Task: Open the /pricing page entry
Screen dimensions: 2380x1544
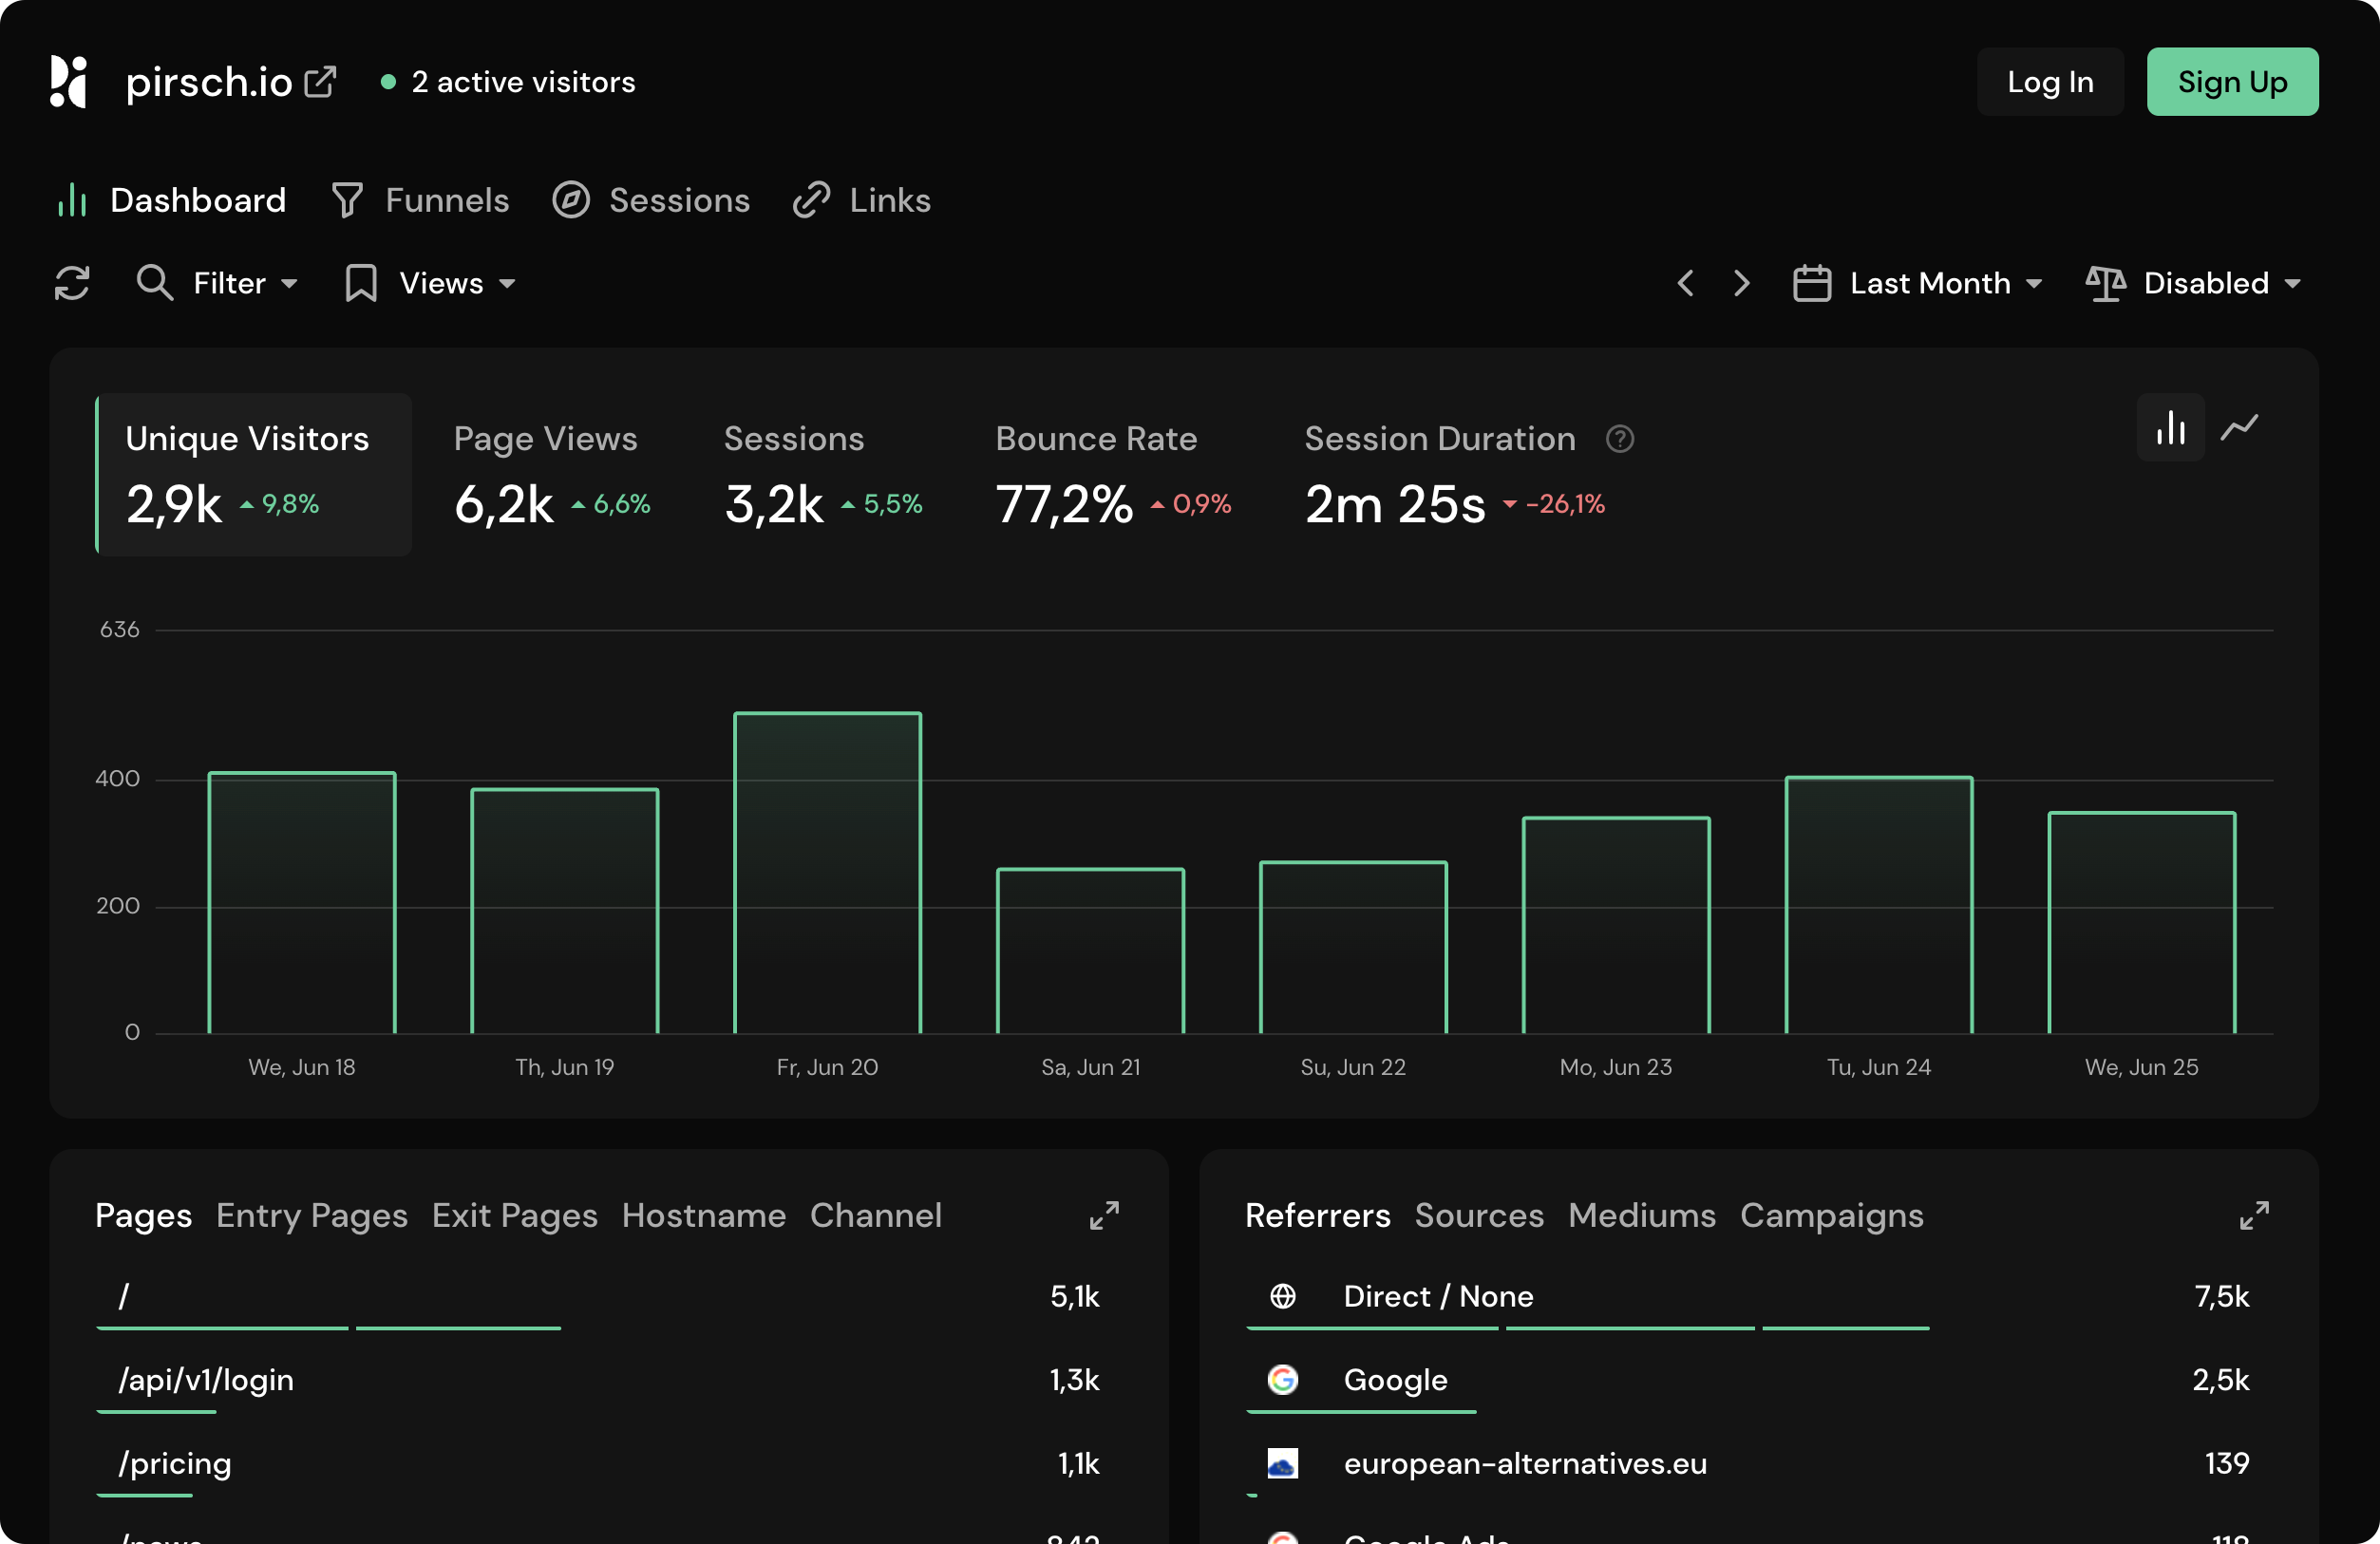Action: [x=175, y=1464]
